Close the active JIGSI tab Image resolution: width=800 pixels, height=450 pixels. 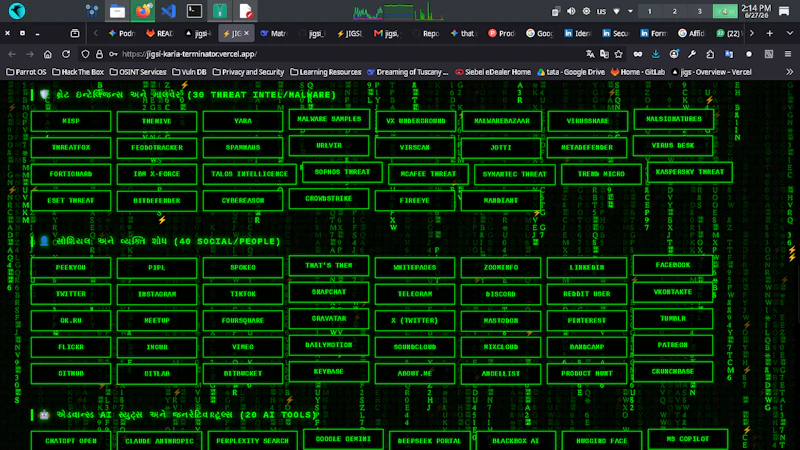click(x=246, y=33)
